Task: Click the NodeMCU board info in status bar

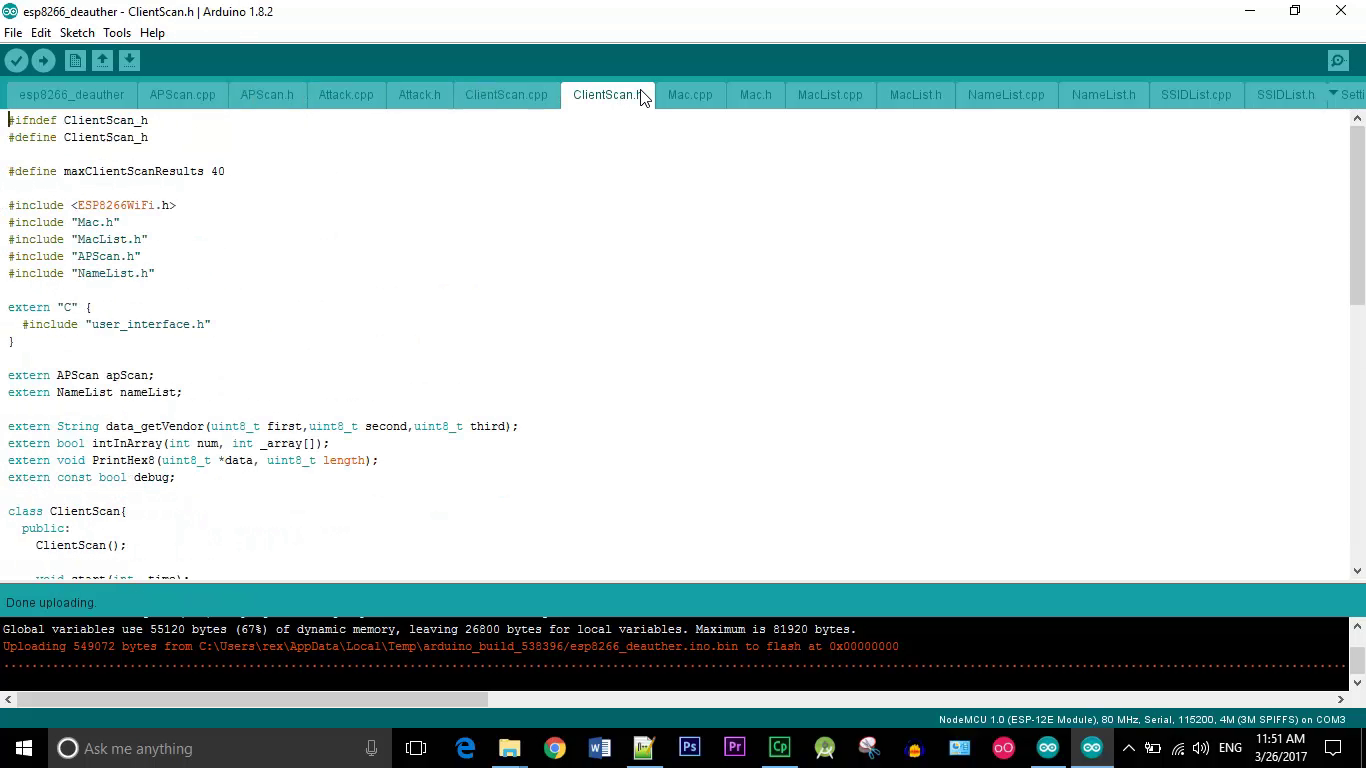Action: click(1142, 720)
